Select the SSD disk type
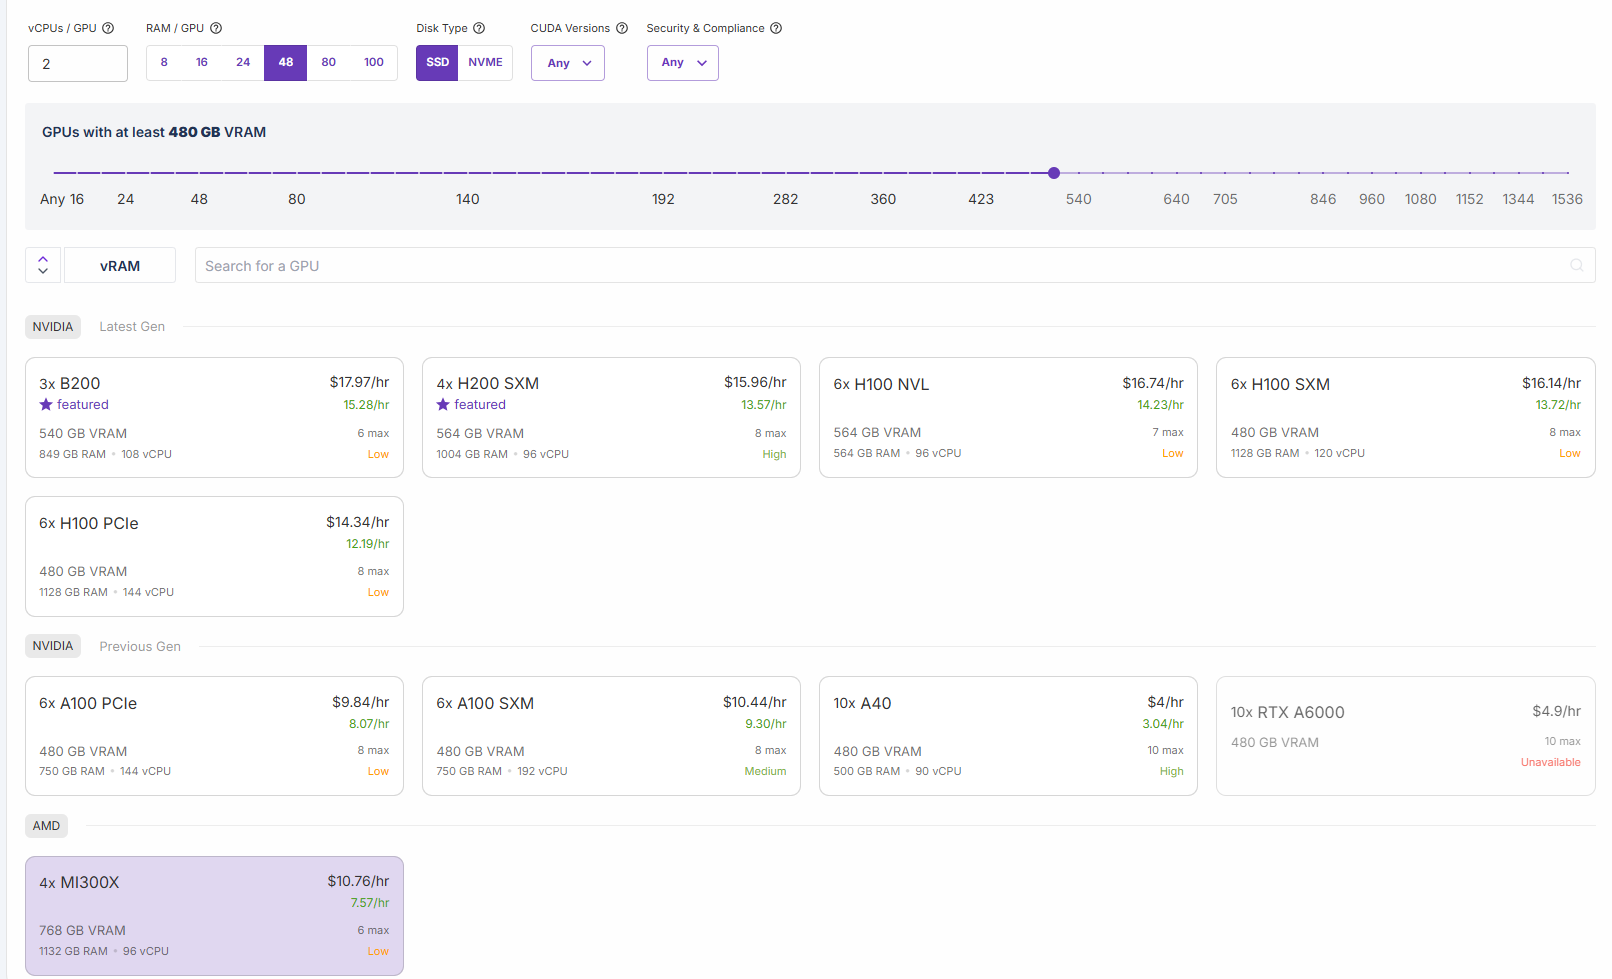This screenshot has height=979, width=1612. pyautogui.click(x=437, y=62)
